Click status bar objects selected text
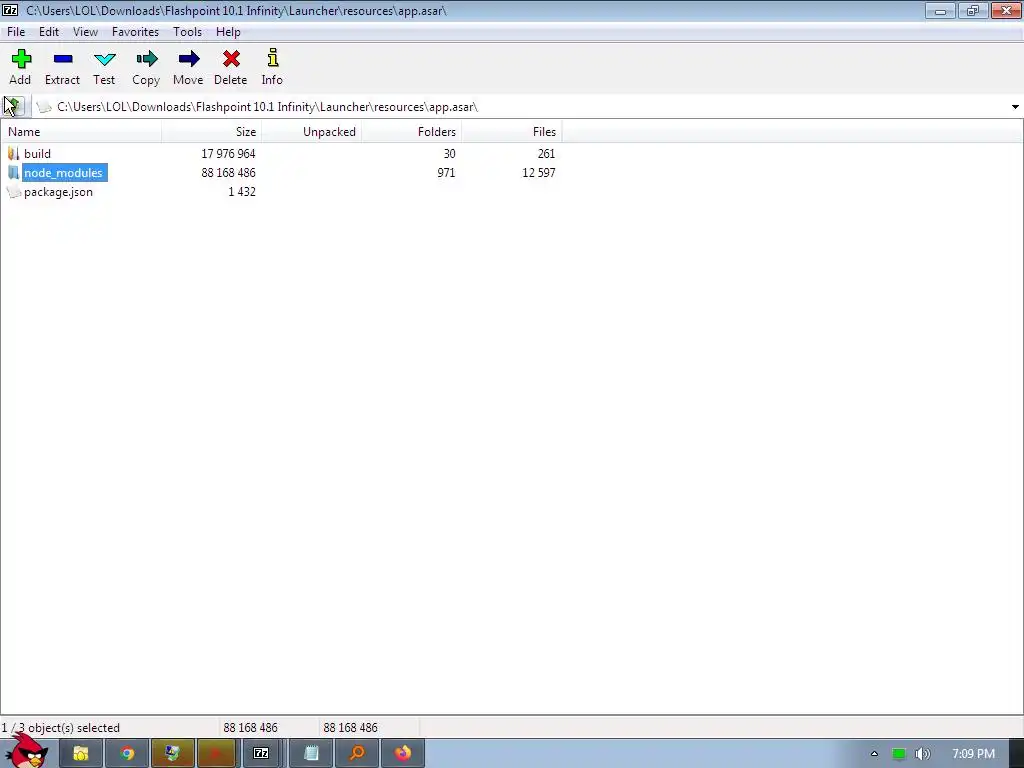1024x768 pixels. tap(61, 728)
